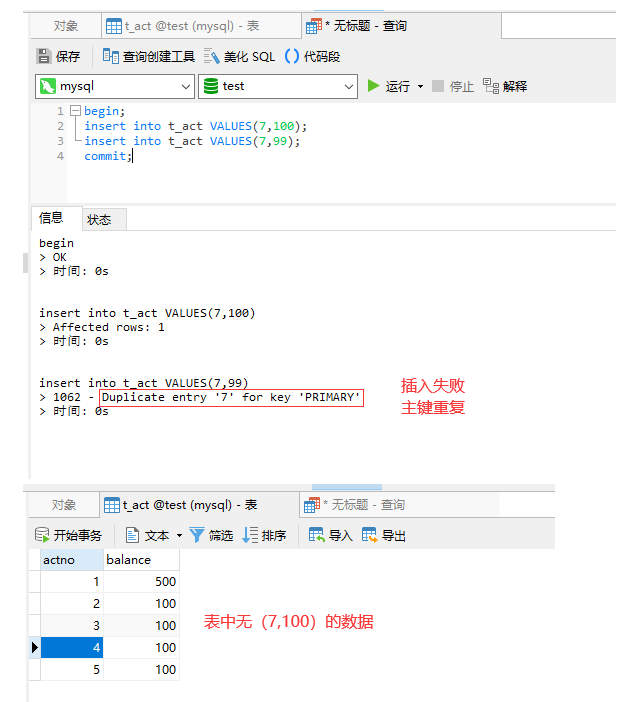Open the 状态 results tab

tap(104, 219)
